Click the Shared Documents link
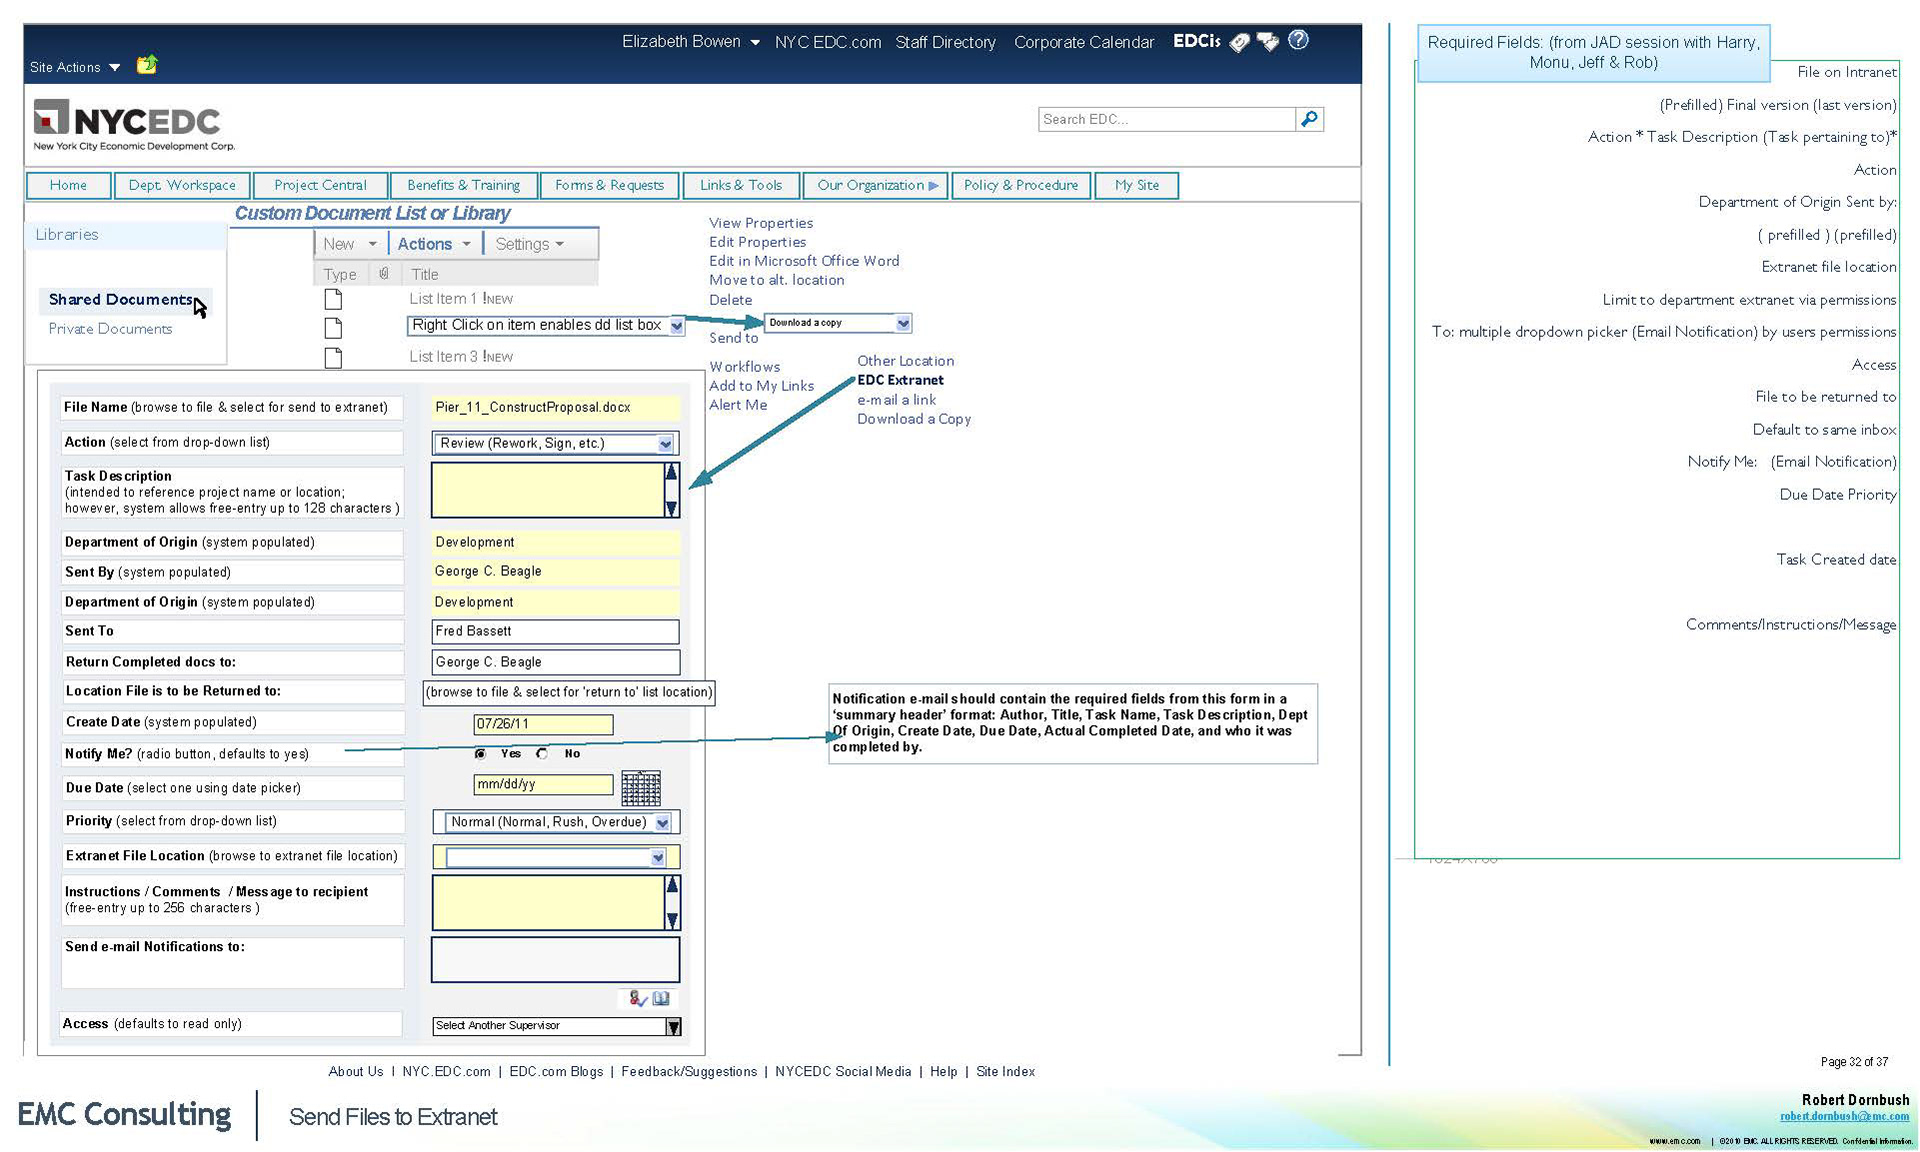Image resolution: width=1920 pixels, height=1152 pixels. point(120,299)
